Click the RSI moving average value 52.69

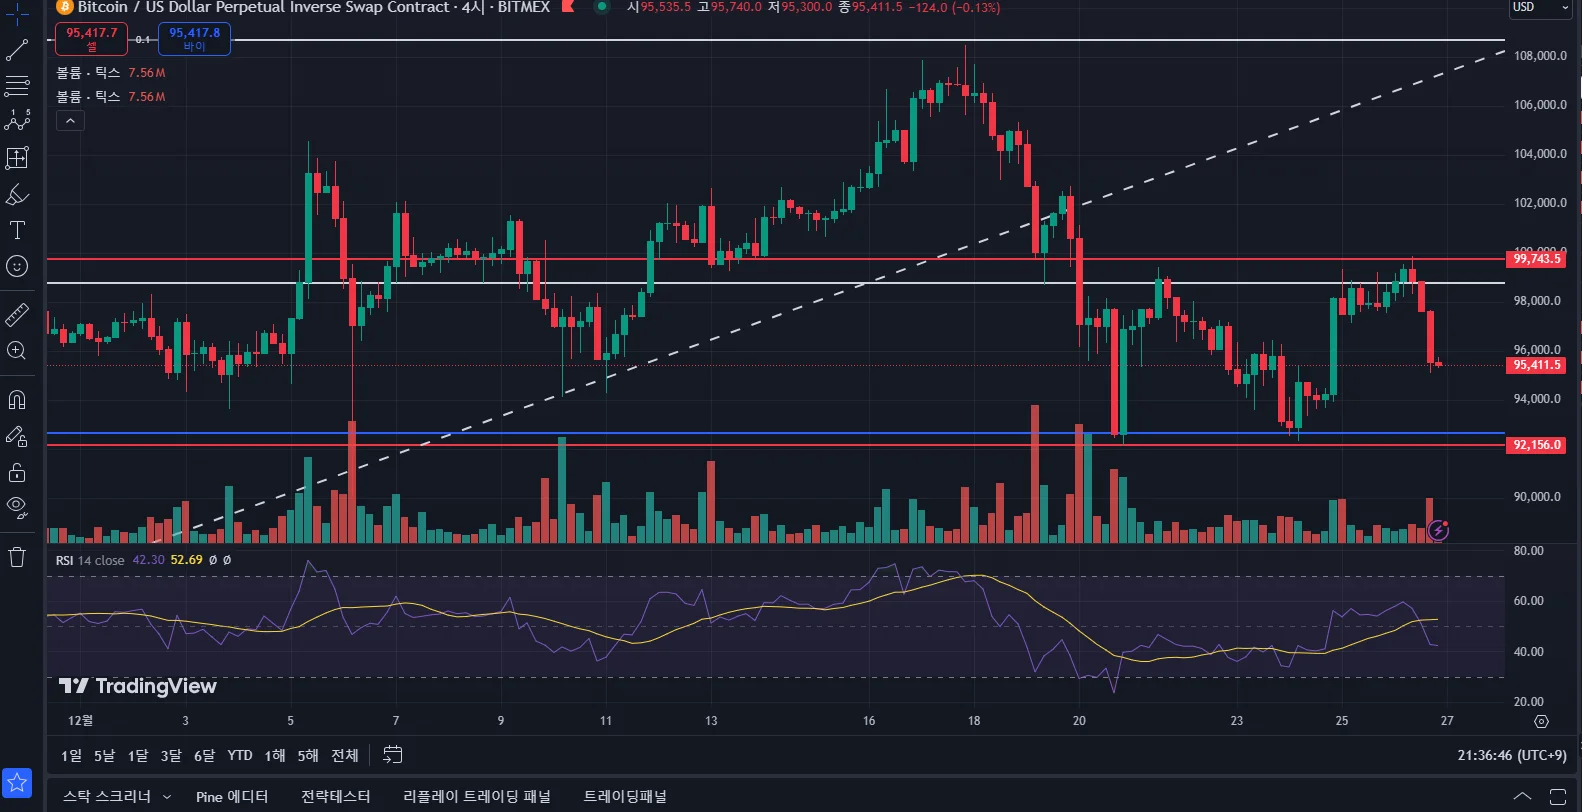click(x=186, y=560)
